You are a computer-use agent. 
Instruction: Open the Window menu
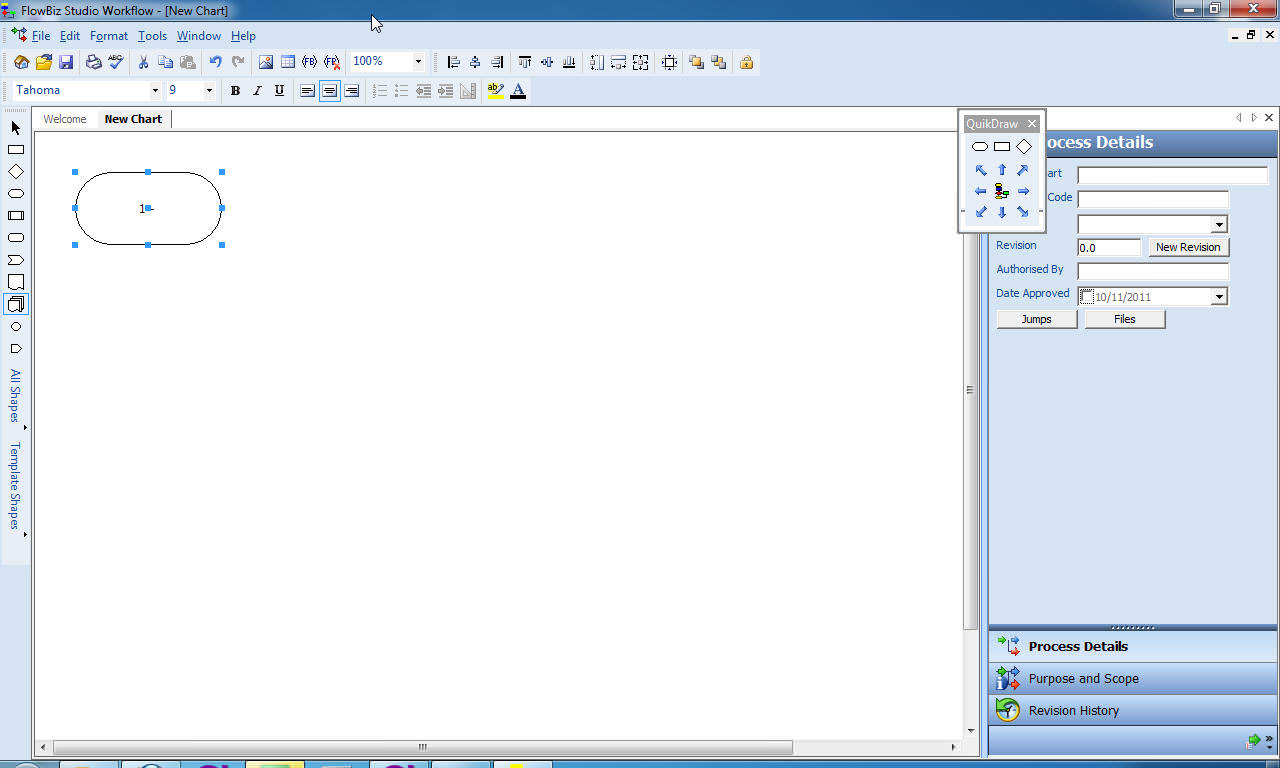[199, 36]
